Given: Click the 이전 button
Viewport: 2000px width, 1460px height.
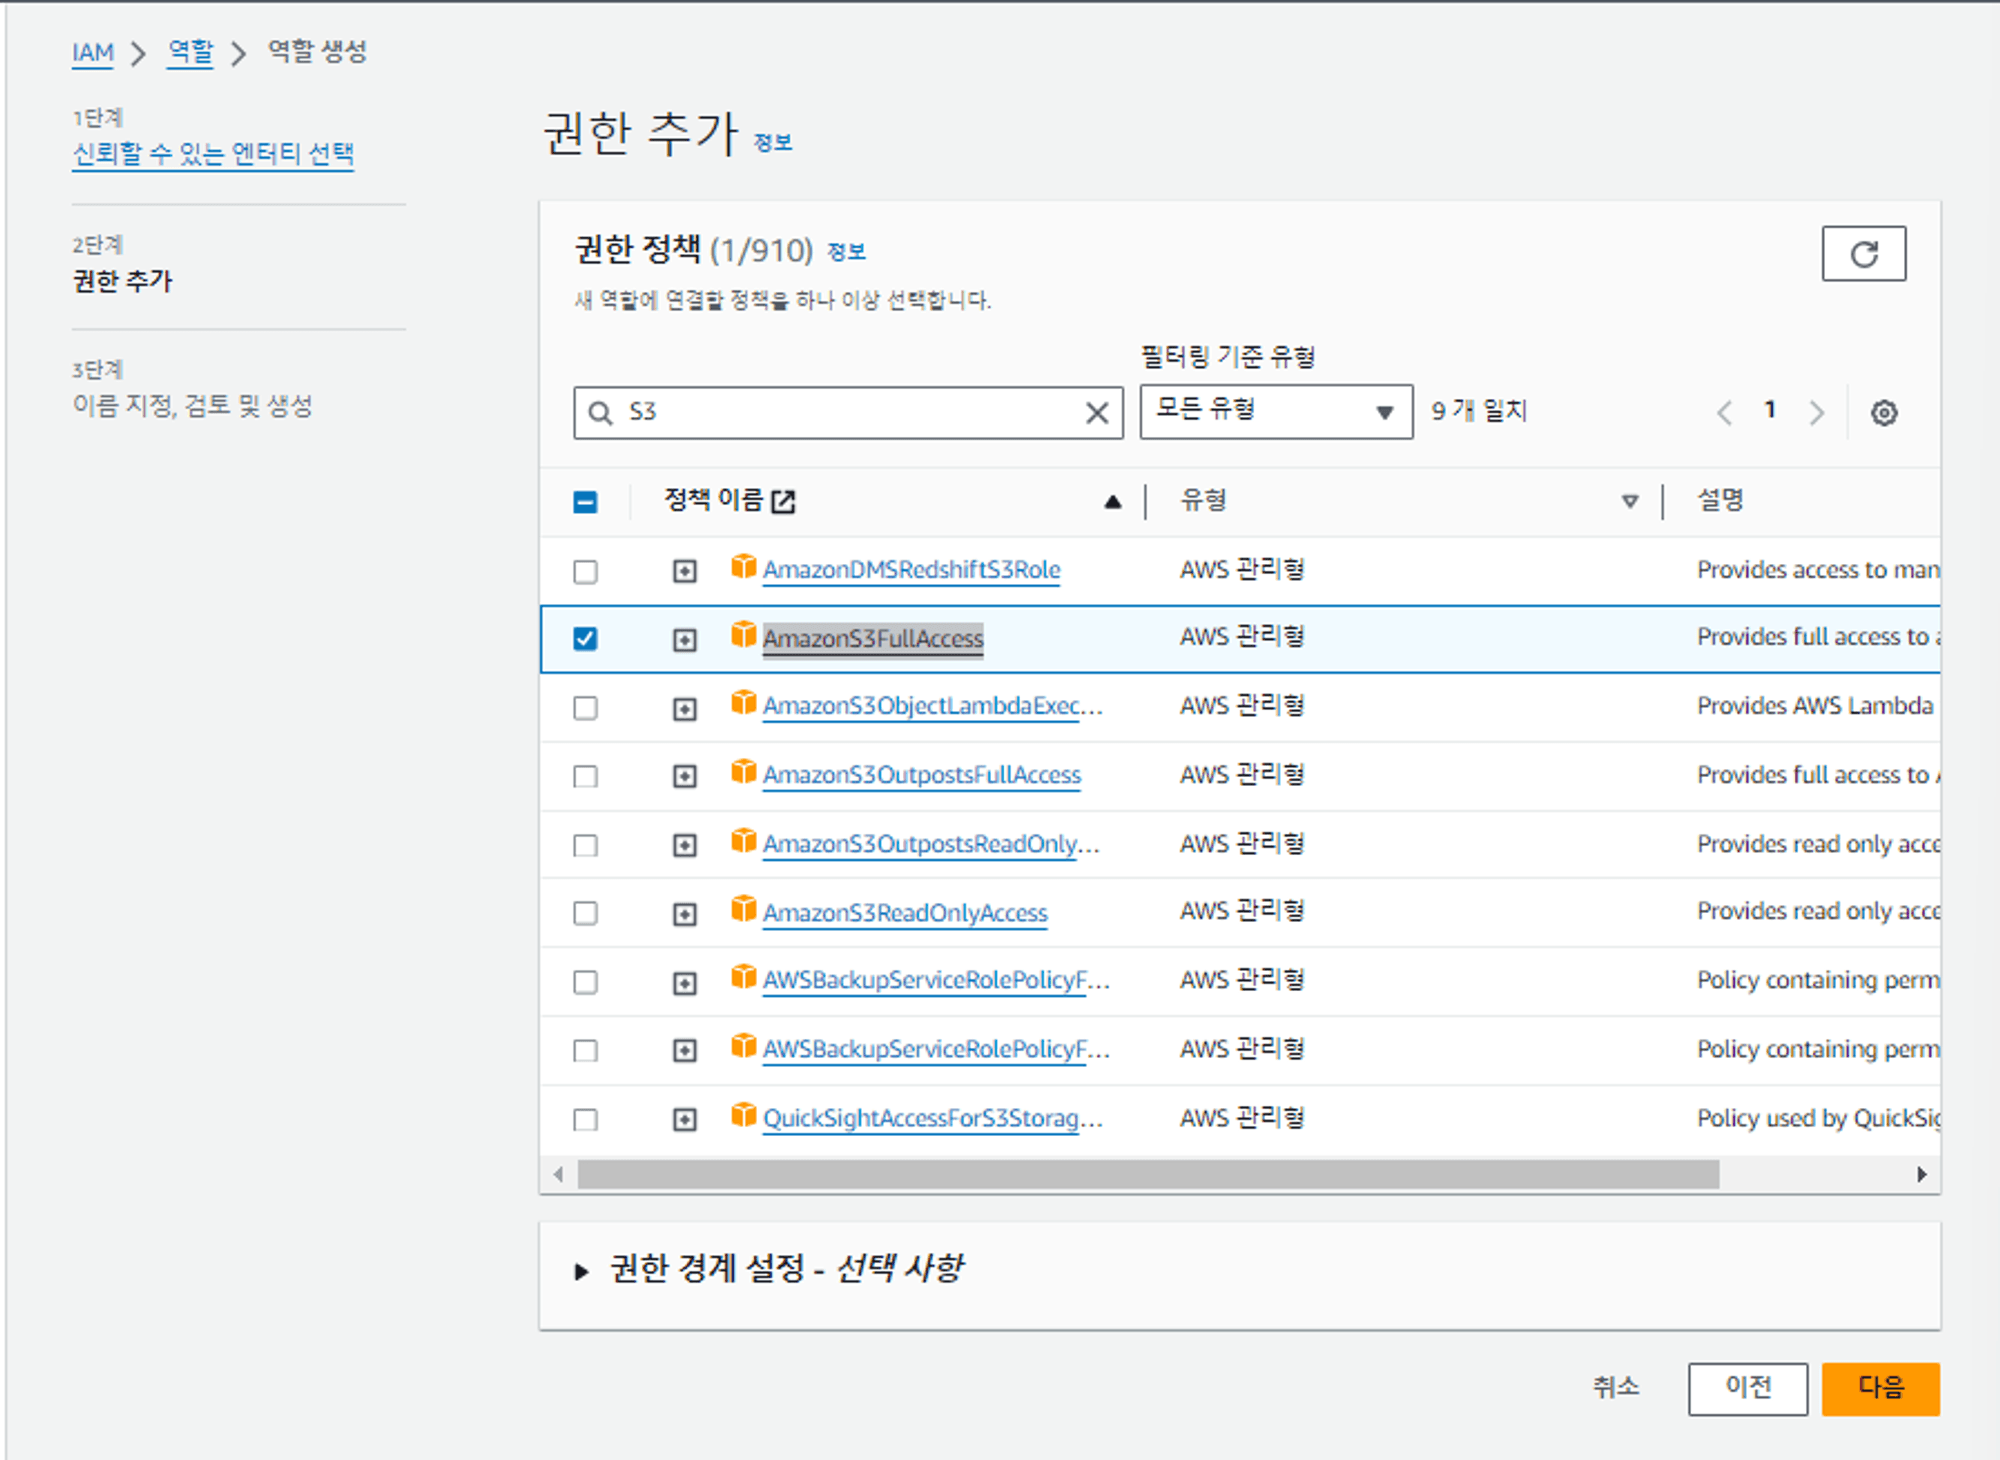Looking at the screenshot, I should [x=1748, y=1388].
